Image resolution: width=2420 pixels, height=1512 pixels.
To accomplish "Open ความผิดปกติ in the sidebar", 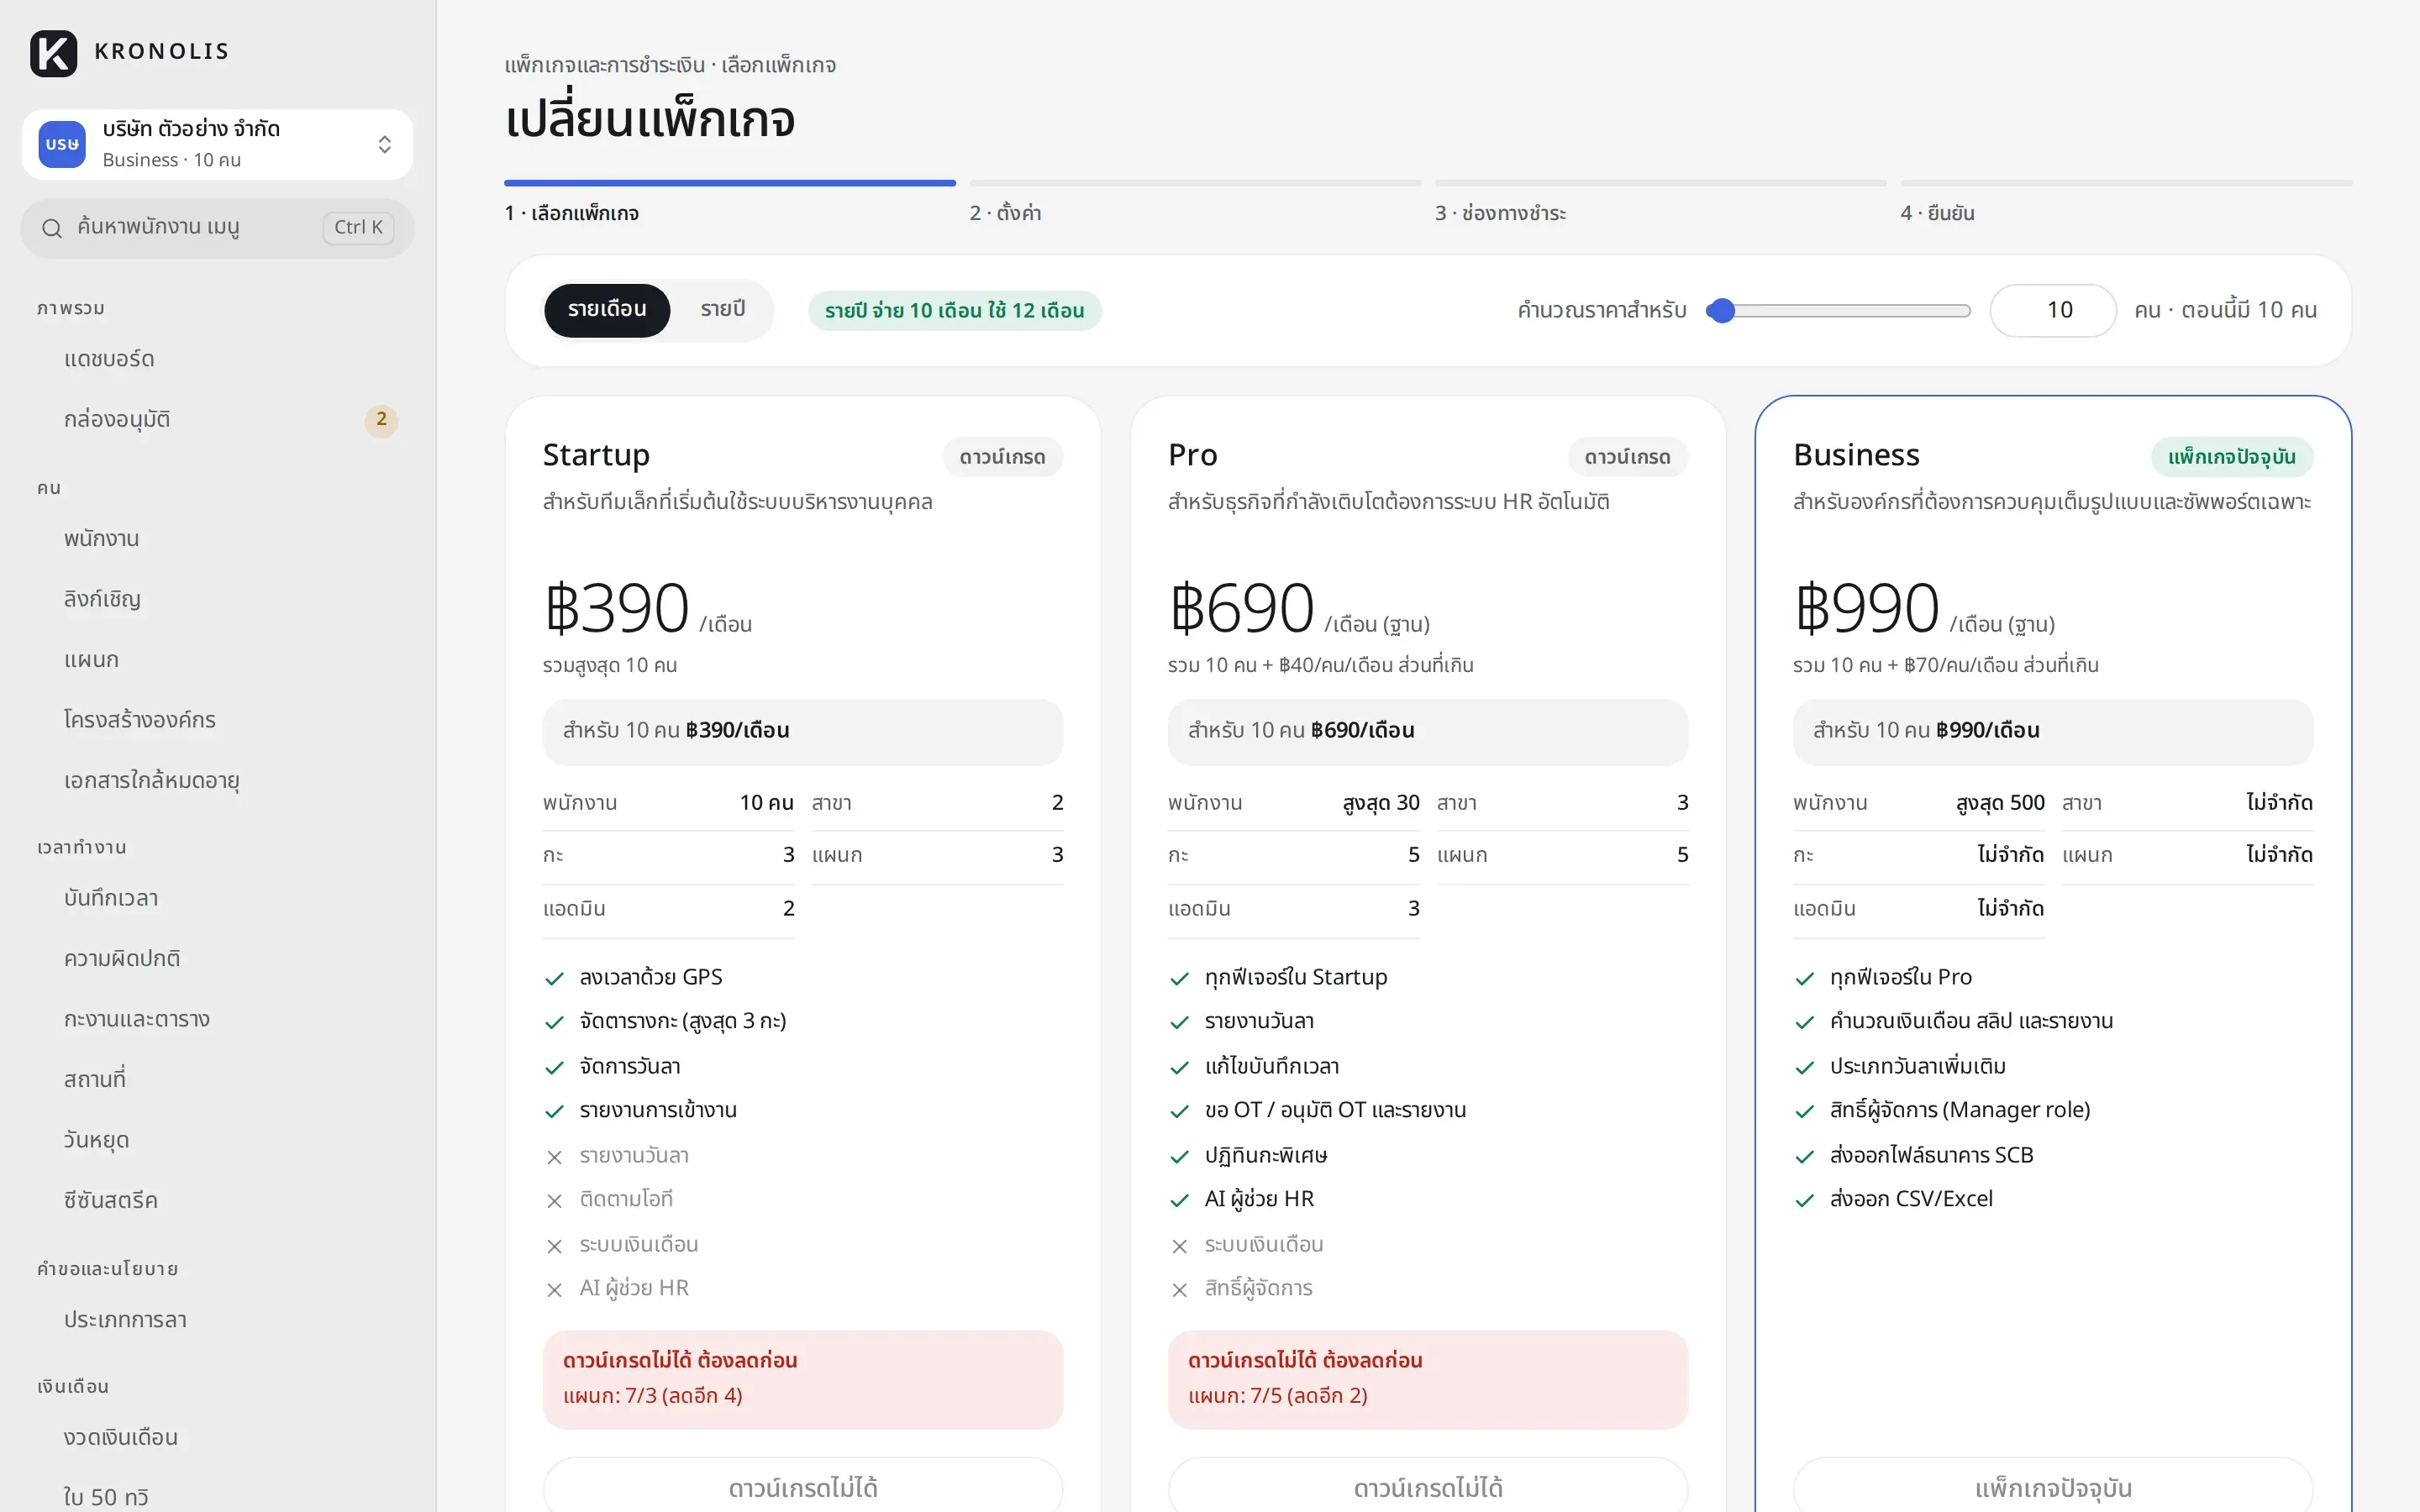I will [x=217, y=959].
